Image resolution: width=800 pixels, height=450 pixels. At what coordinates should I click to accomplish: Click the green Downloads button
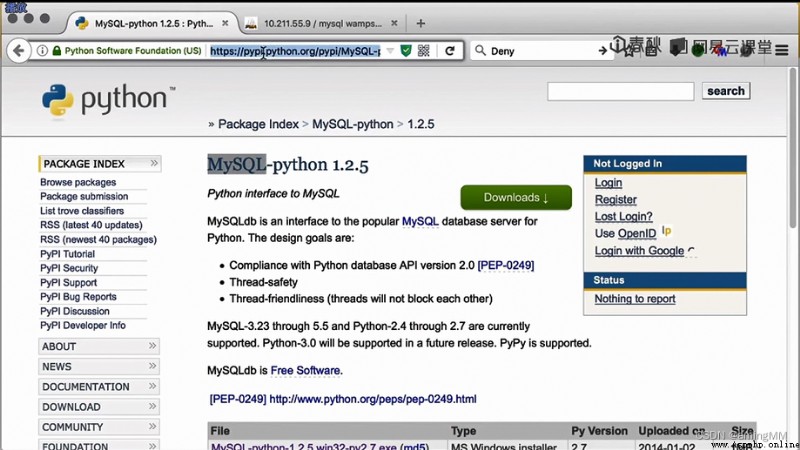516,197
